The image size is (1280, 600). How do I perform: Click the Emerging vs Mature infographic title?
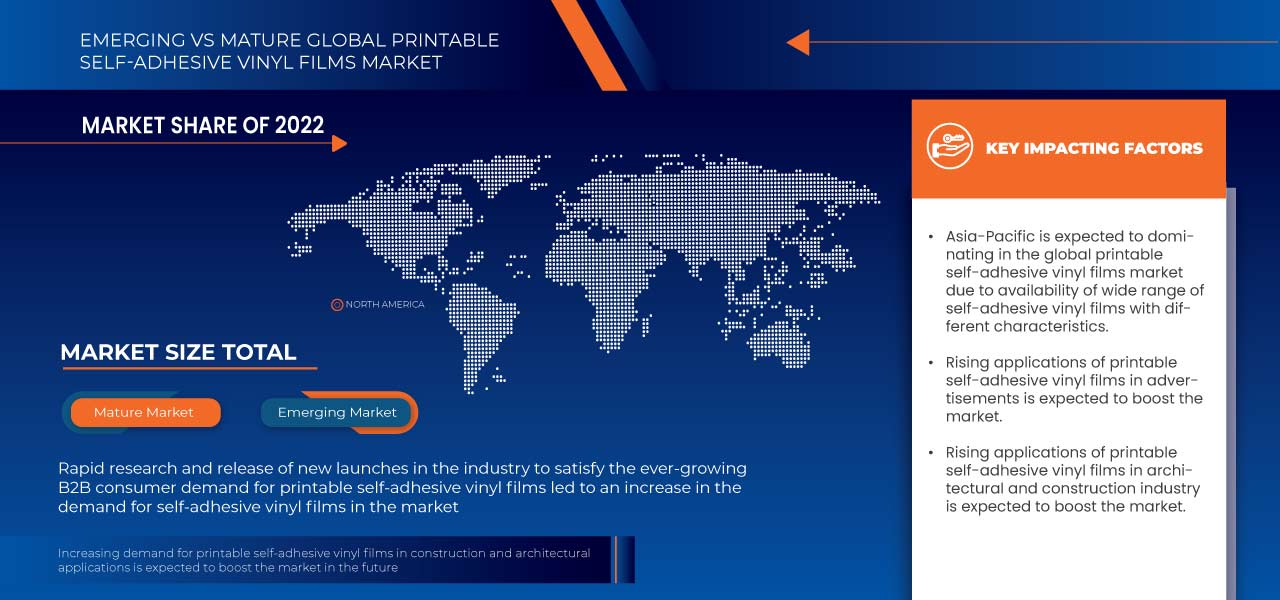tap(289, 51)
